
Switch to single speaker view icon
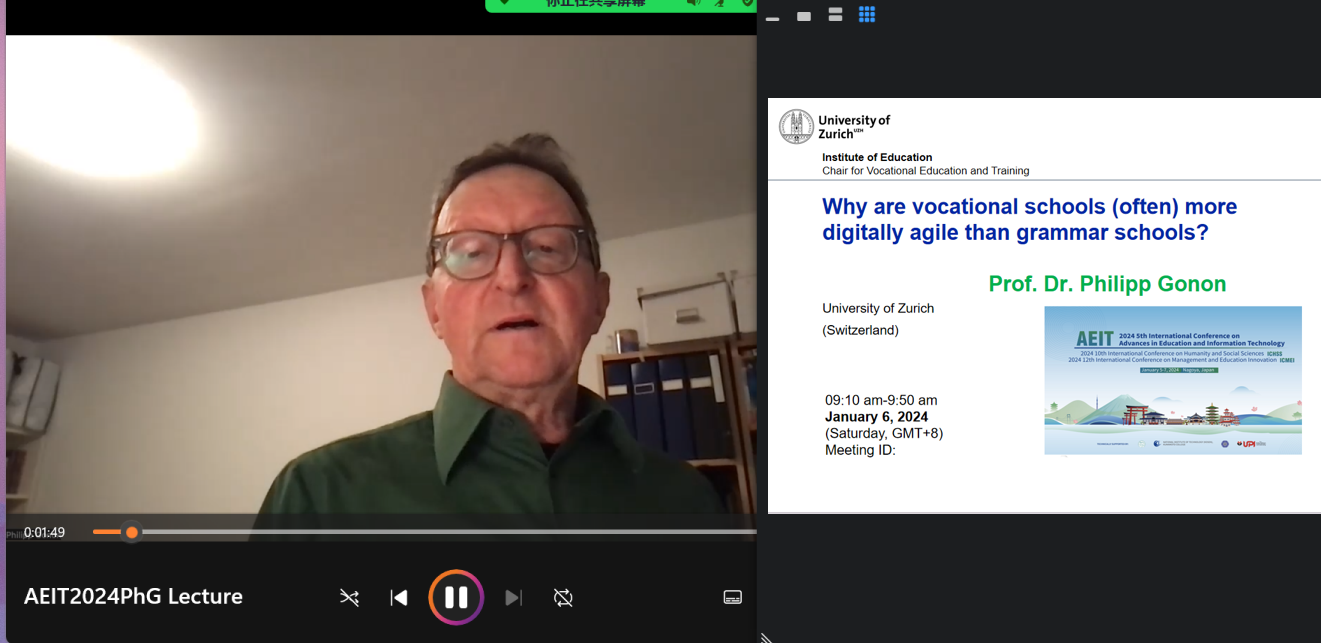point(804,16)
